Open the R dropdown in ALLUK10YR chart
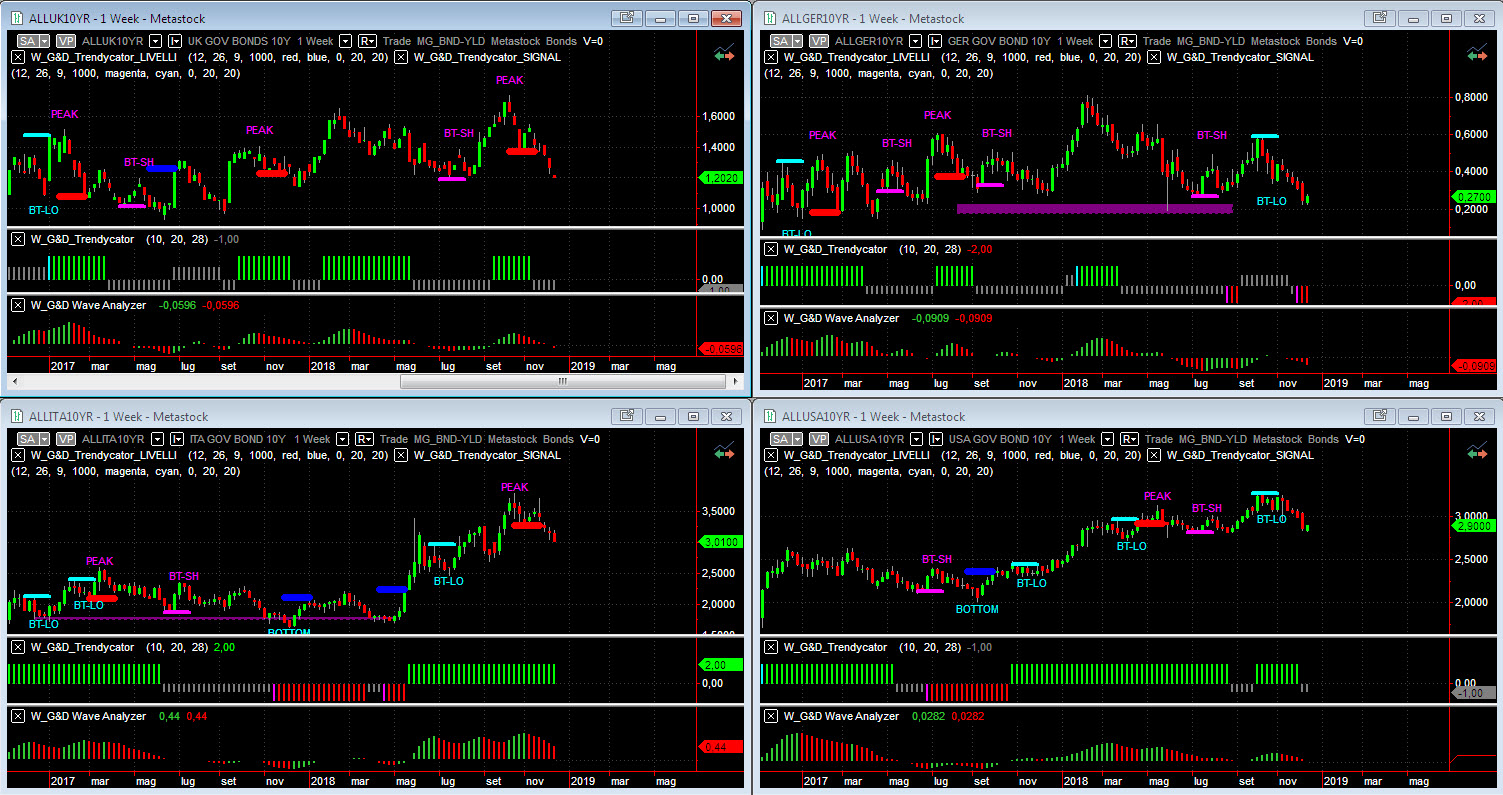Screen dimensions: 1503x795 pos(367,41)
